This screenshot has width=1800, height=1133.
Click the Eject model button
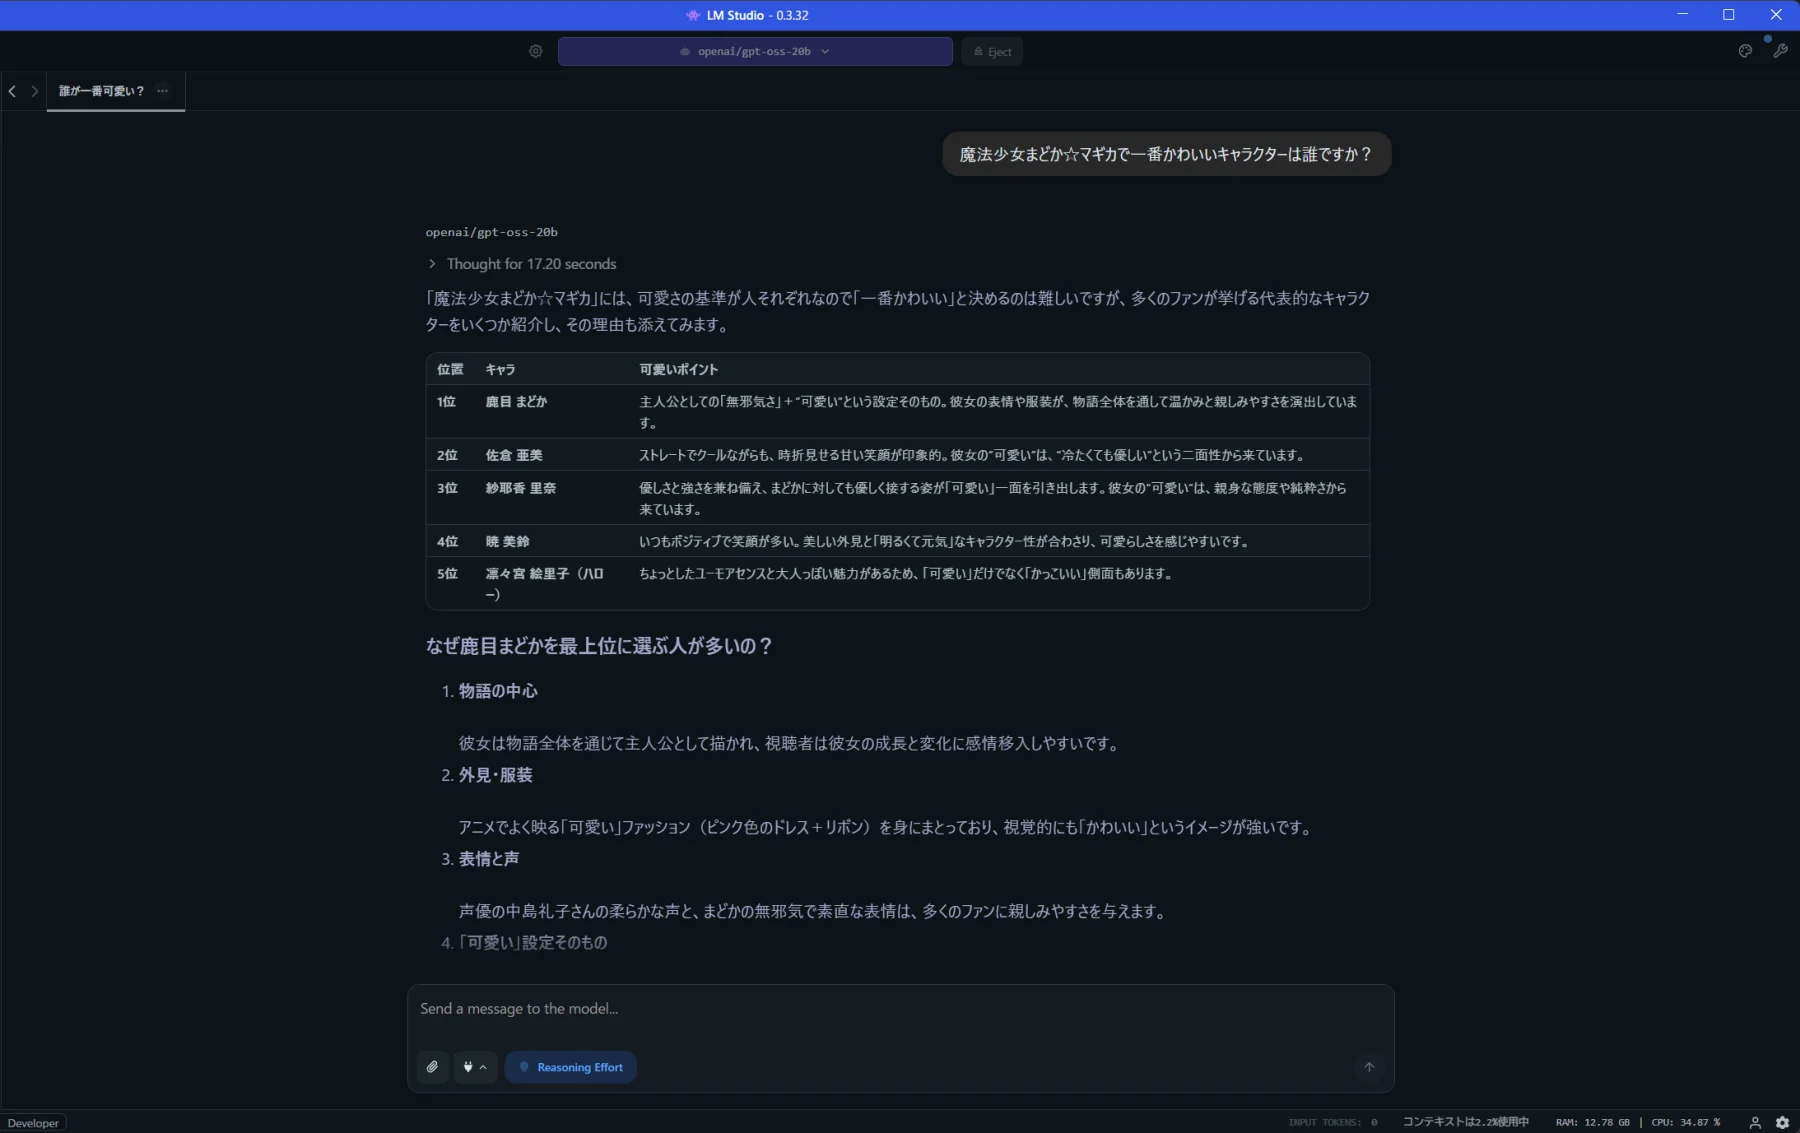tap(992, 52)
